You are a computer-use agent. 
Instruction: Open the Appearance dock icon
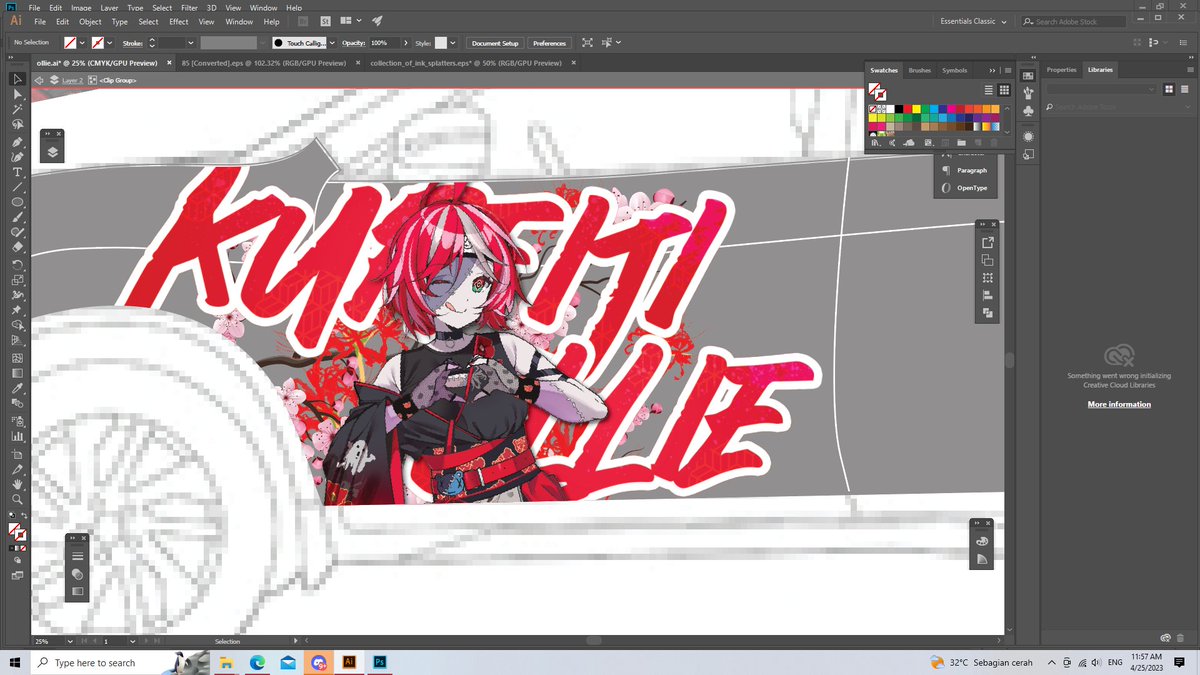(1029, 136)
